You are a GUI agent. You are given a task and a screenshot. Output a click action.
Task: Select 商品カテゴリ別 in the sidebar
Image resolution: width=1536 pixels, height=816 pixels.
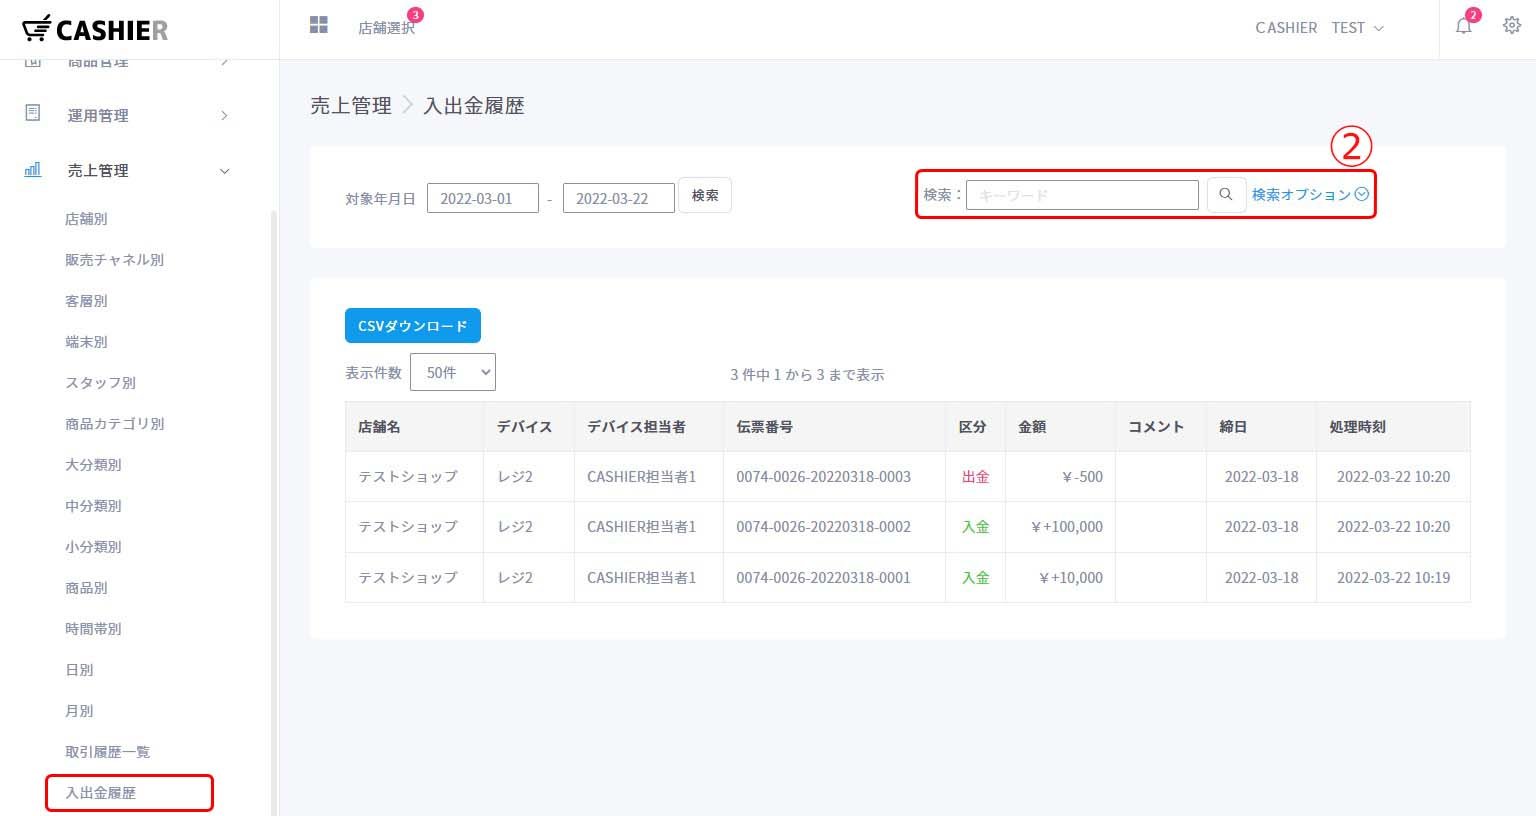coord(115,424)
